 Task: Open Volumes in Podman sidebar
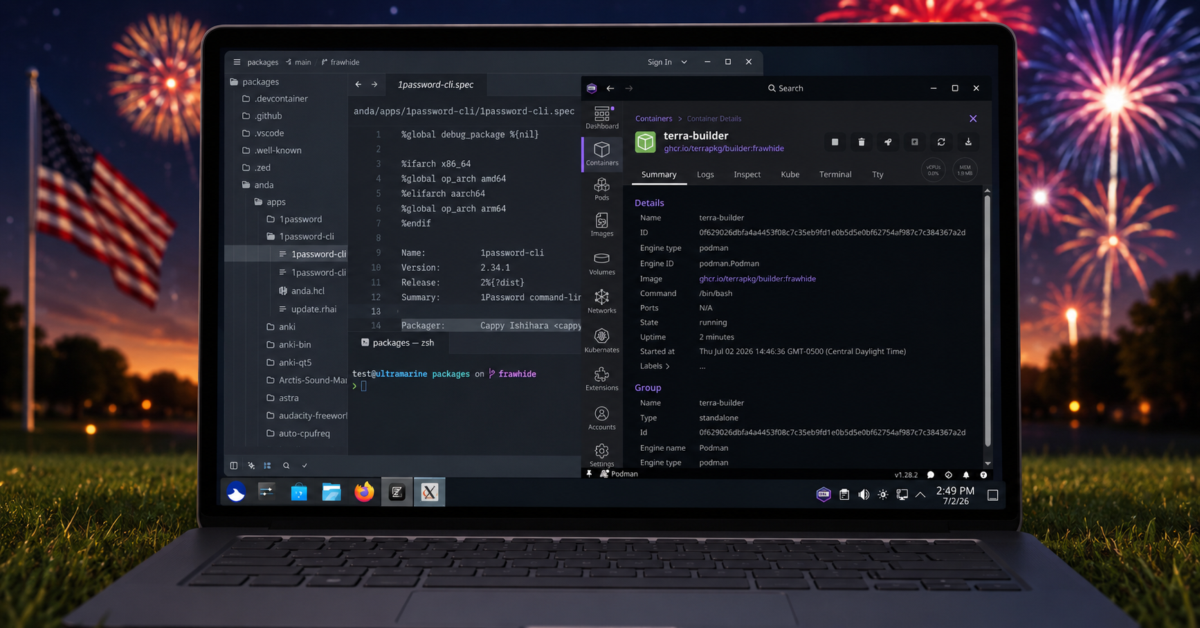pyautogui.click(x=602, y=264)
